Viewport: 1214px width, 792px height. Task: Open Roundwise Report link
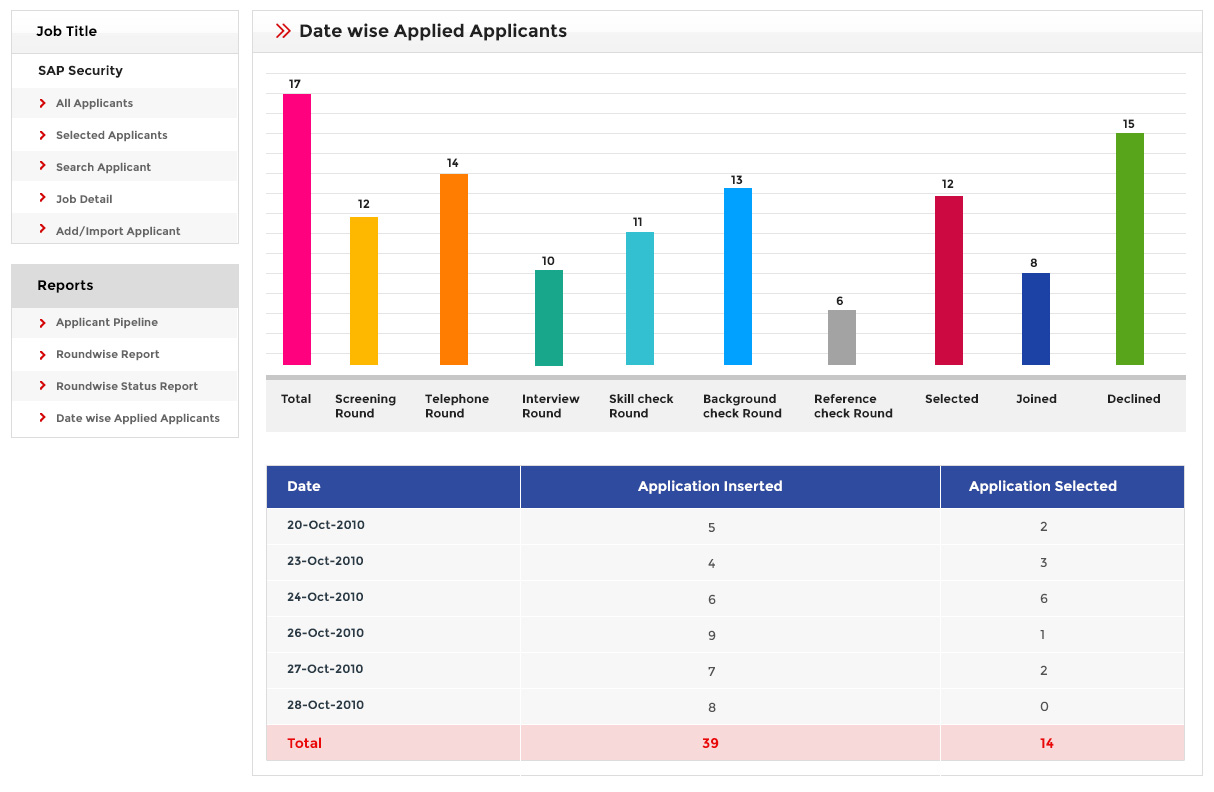pyautogui.click(x=107, y=354)
